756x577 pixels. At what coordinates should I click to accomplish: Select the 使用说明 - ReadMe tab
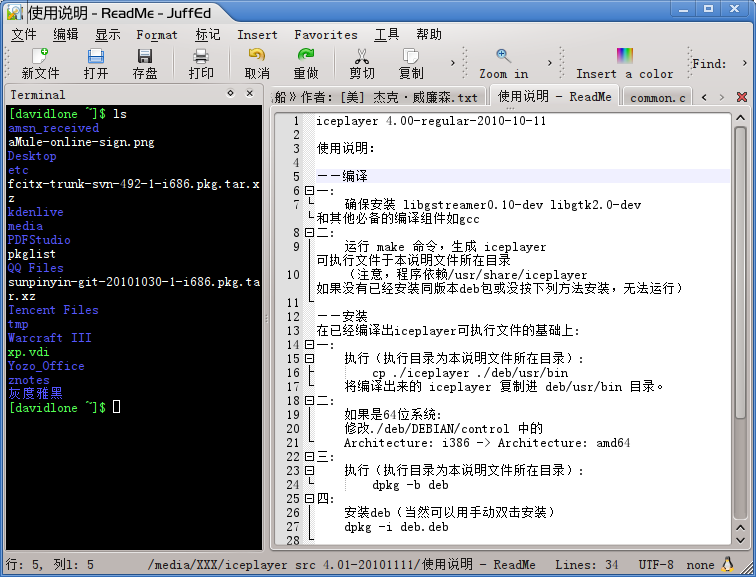[554, 96]
